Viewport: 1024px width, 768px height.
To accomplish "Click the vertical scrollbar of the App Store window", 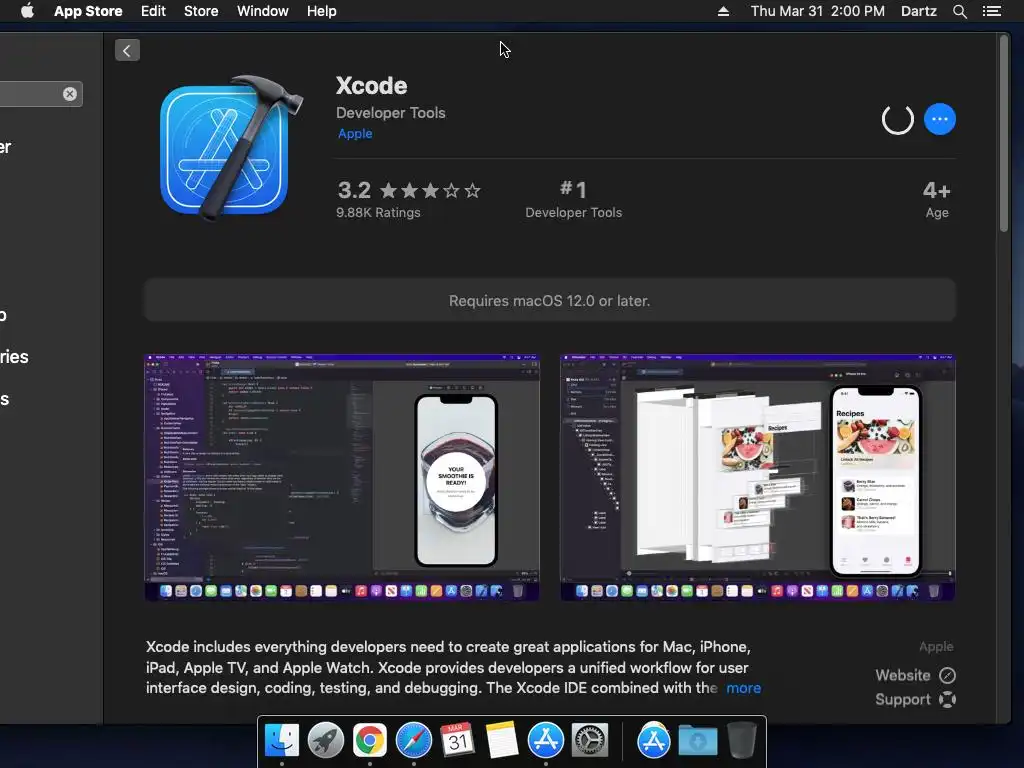I will point(1004,133).
